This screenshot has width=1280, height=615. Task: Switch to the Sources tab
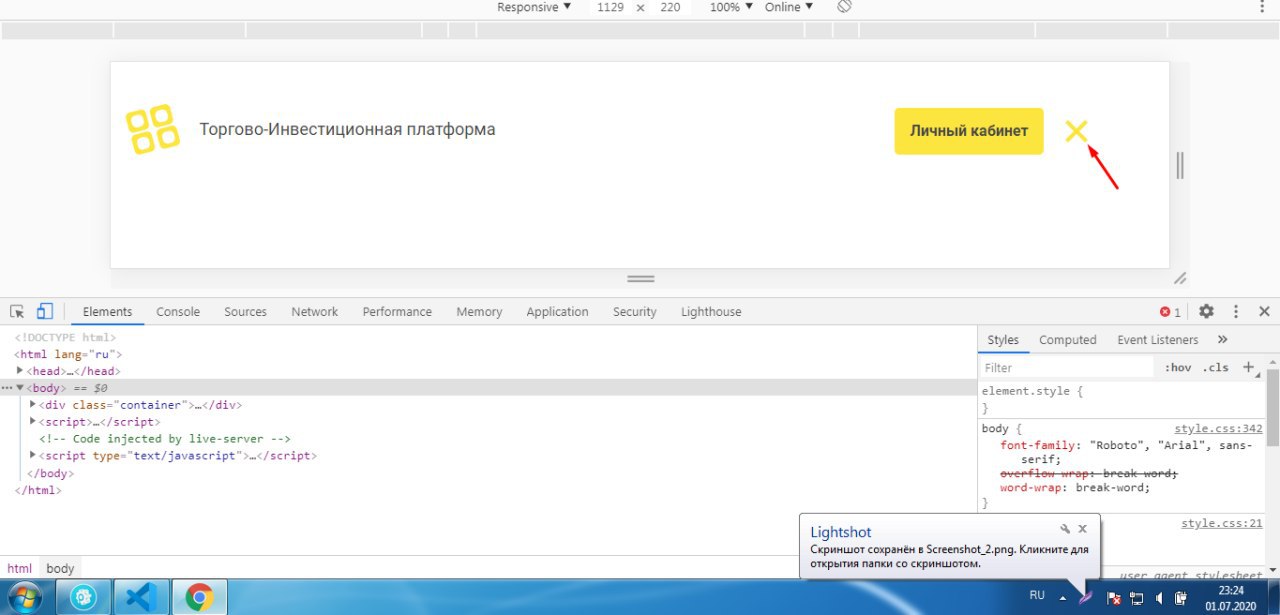(x=245, y=312)
